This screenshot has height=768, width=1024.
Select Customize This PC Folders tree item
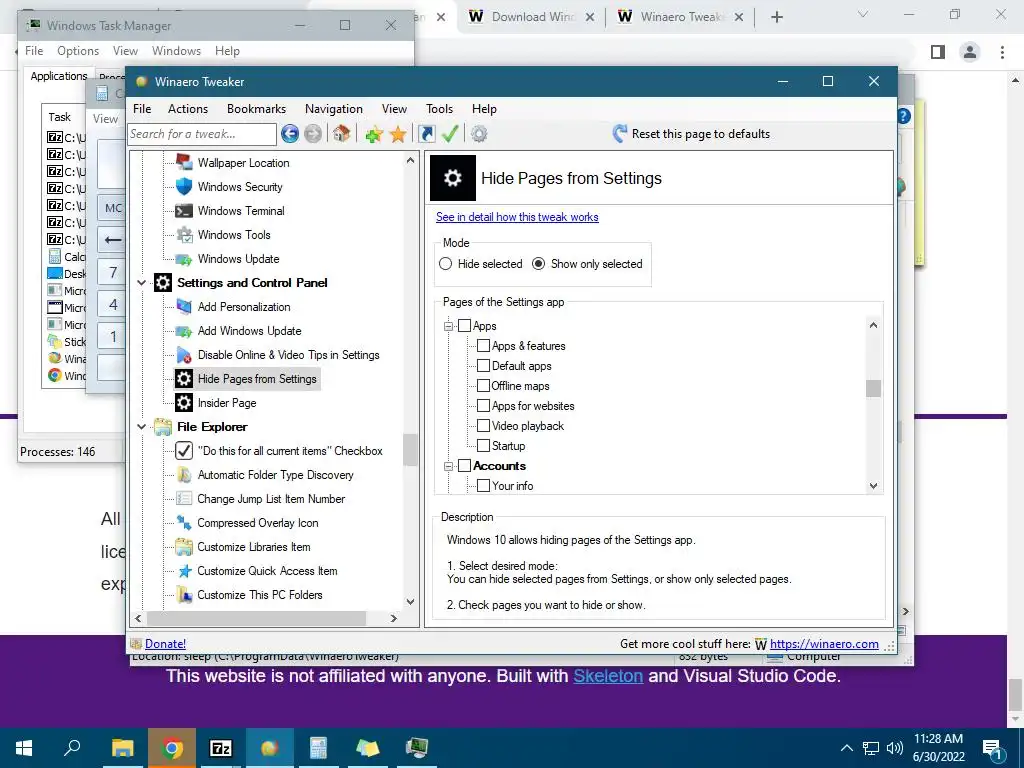(249, 595)
